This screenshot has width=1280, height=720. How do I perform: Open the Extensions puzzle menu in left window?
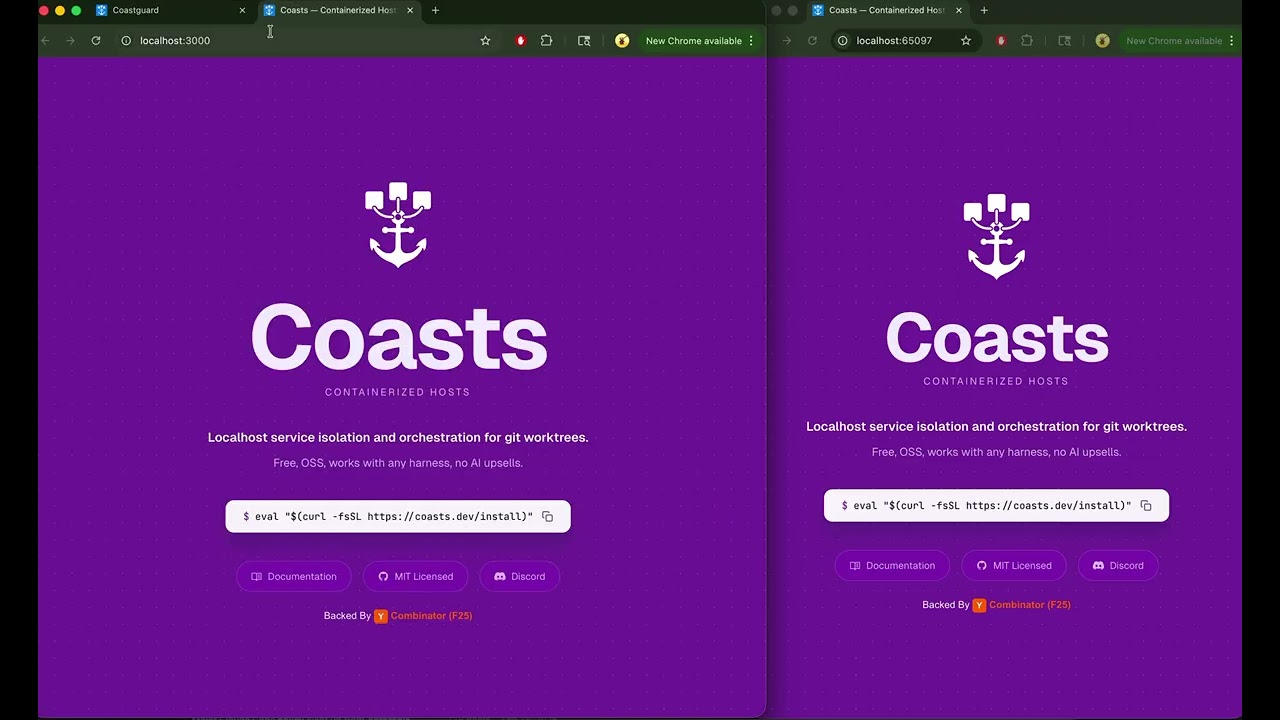[x=546, y=41]
